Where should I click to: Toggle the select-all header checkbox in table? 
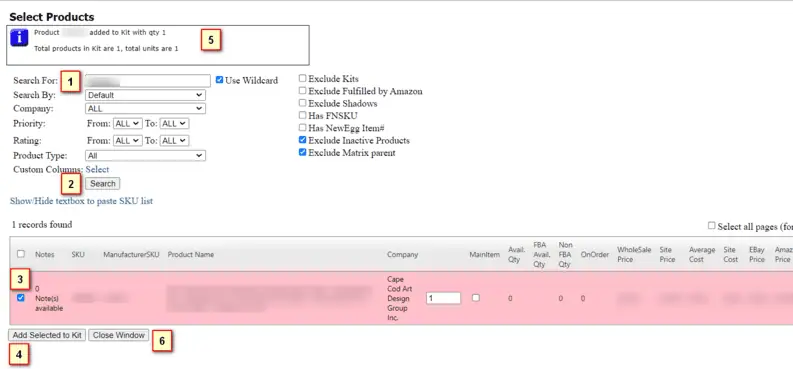click(x=21, y=254)
